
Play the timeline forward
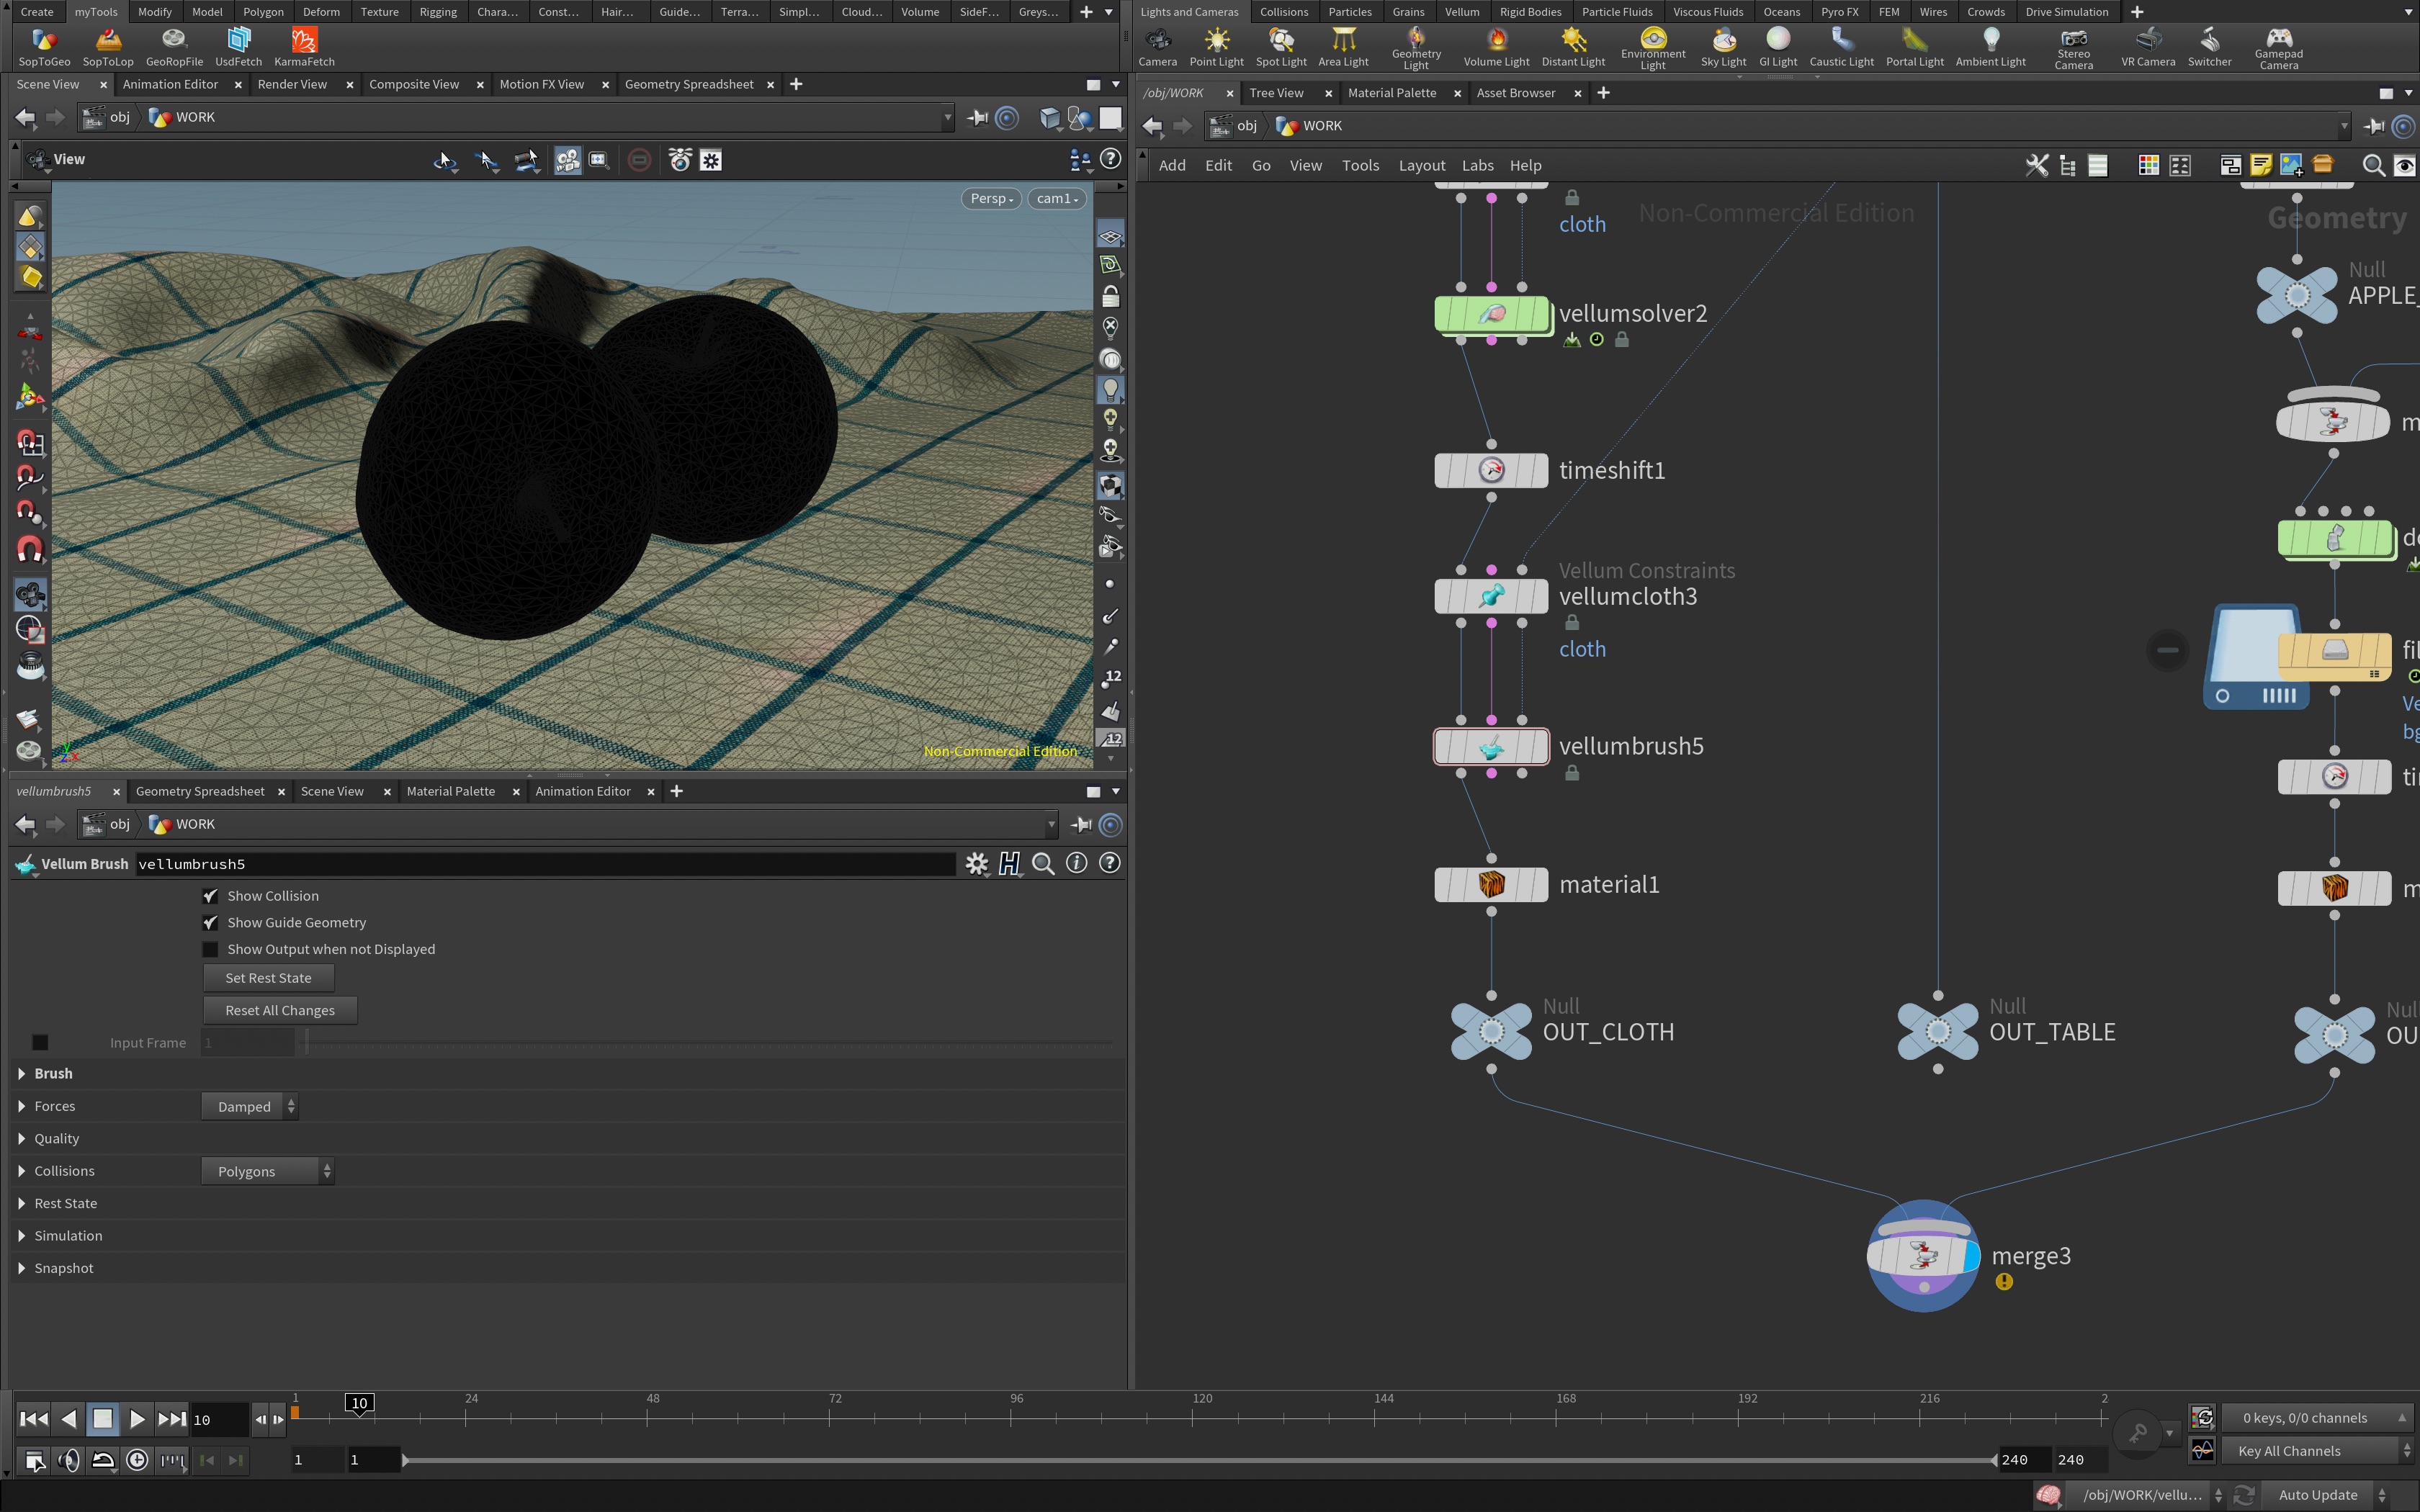pos(137,1420)
